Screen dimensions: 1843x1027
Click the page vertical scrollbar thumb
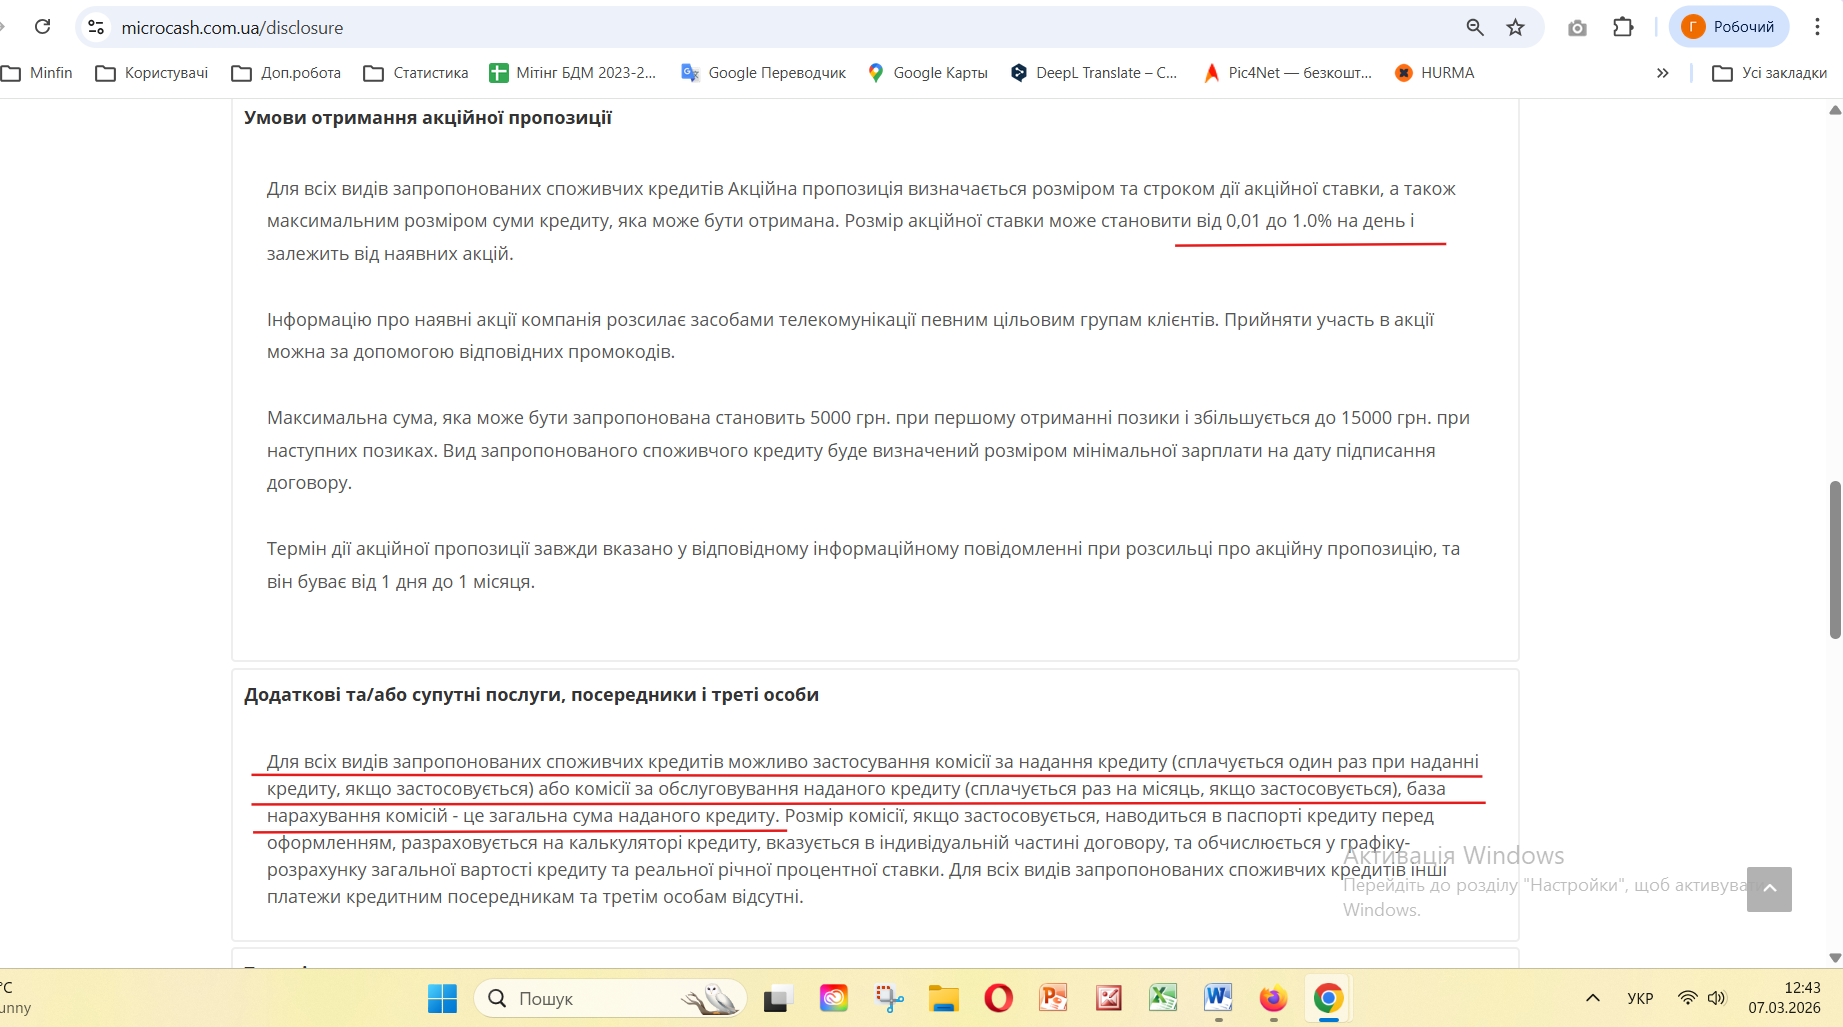pos(1835,560)
